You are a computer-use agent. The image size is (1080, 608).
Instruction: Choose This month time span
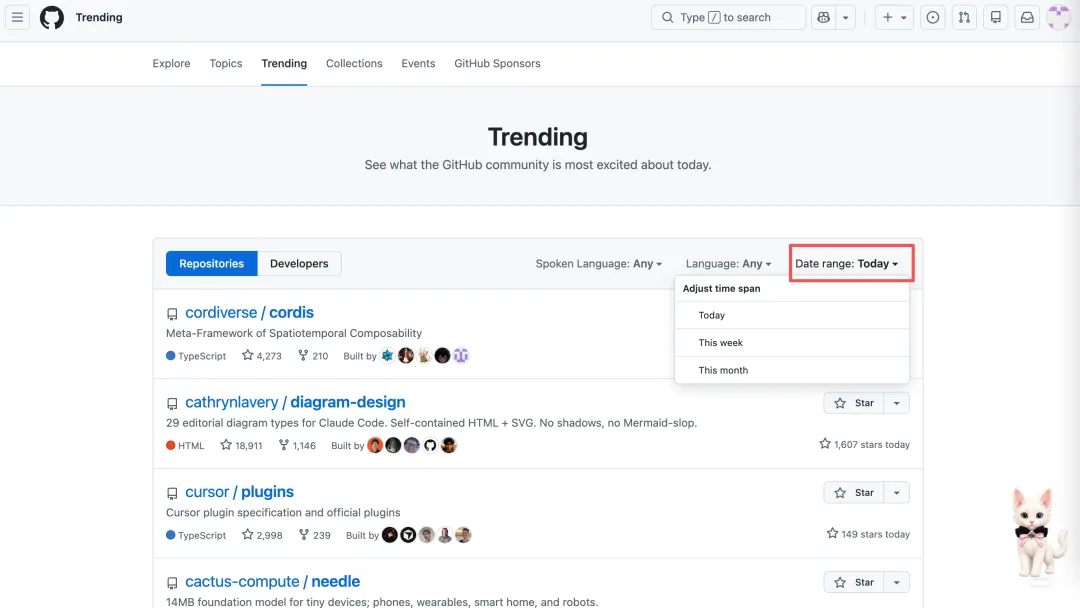click(792, 370)
